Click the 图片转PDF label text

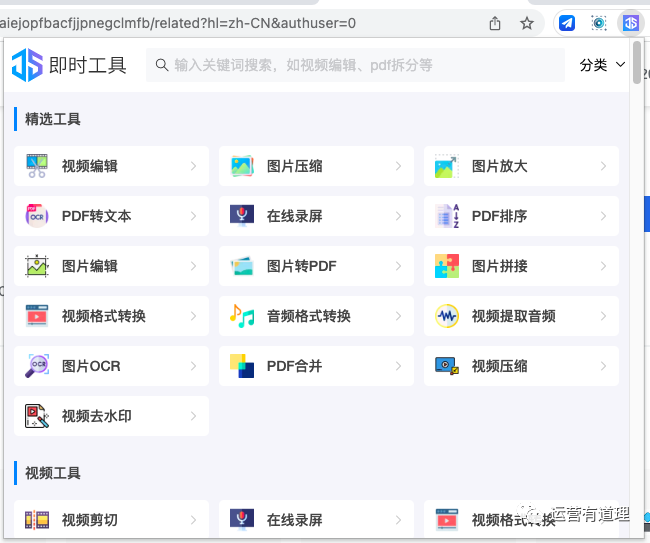[x=301, y=266]
